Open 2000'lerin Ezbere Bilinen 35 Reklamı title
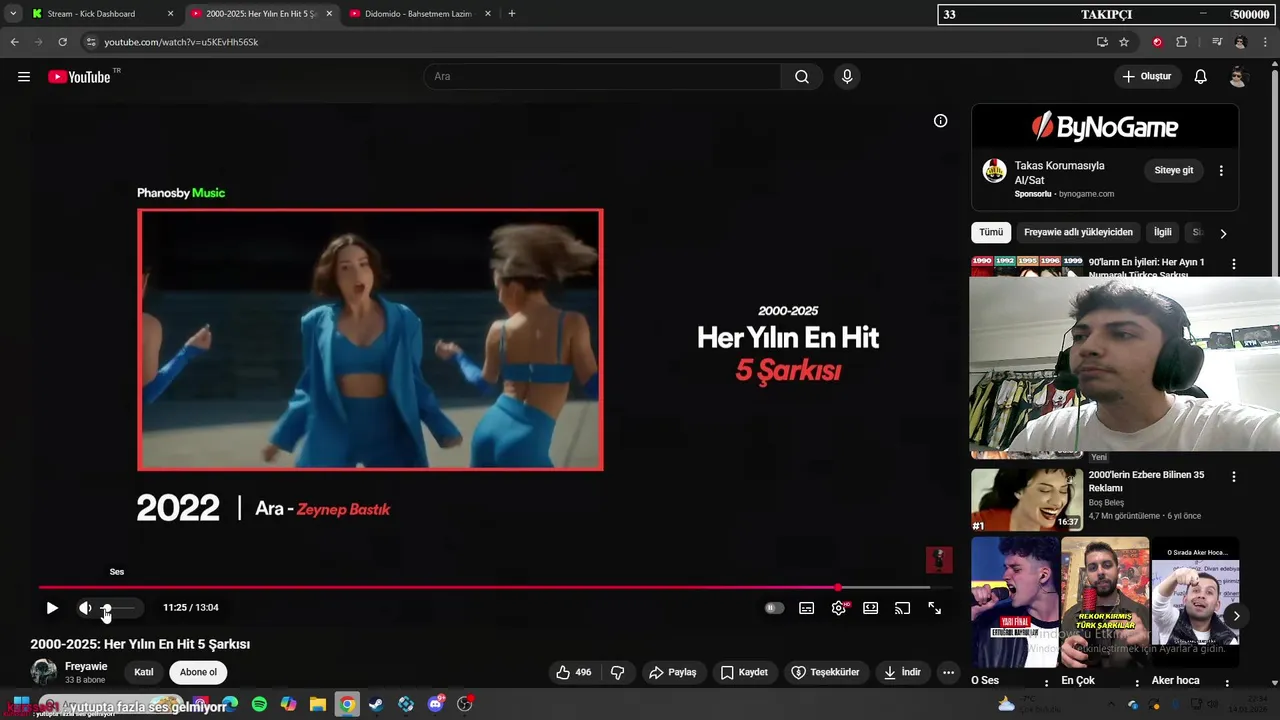Viewport: 1280px width, 720px height. (x=1146, y=481)
